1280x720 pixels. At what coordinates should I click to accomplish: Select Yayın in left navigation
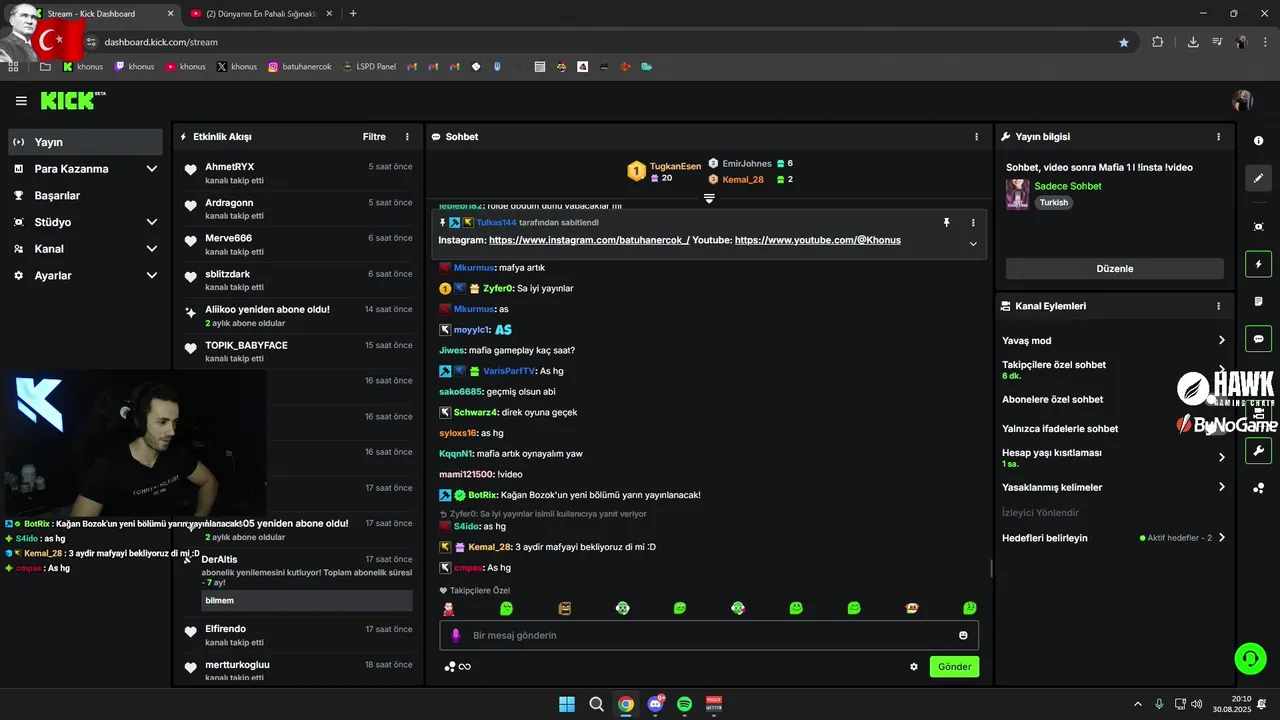pos(85,142)
